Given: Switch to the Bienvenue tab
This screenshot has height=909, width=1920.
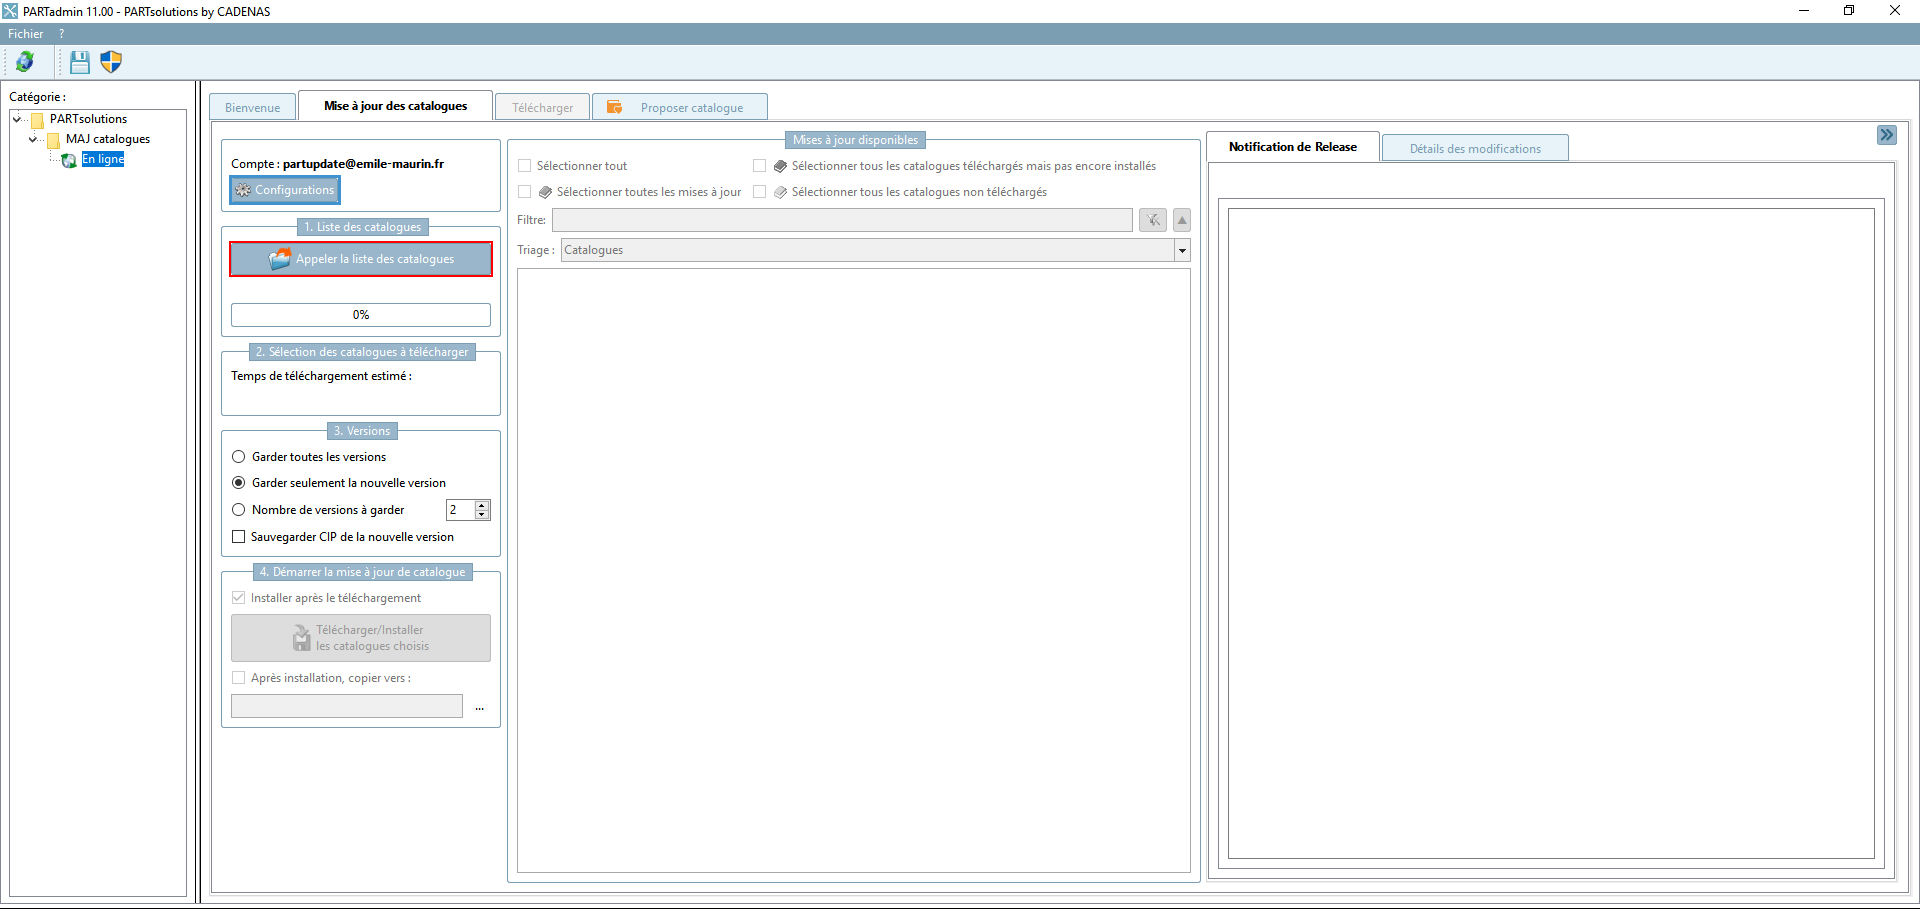Looking at the screenshot, I should tap(253, 107).
